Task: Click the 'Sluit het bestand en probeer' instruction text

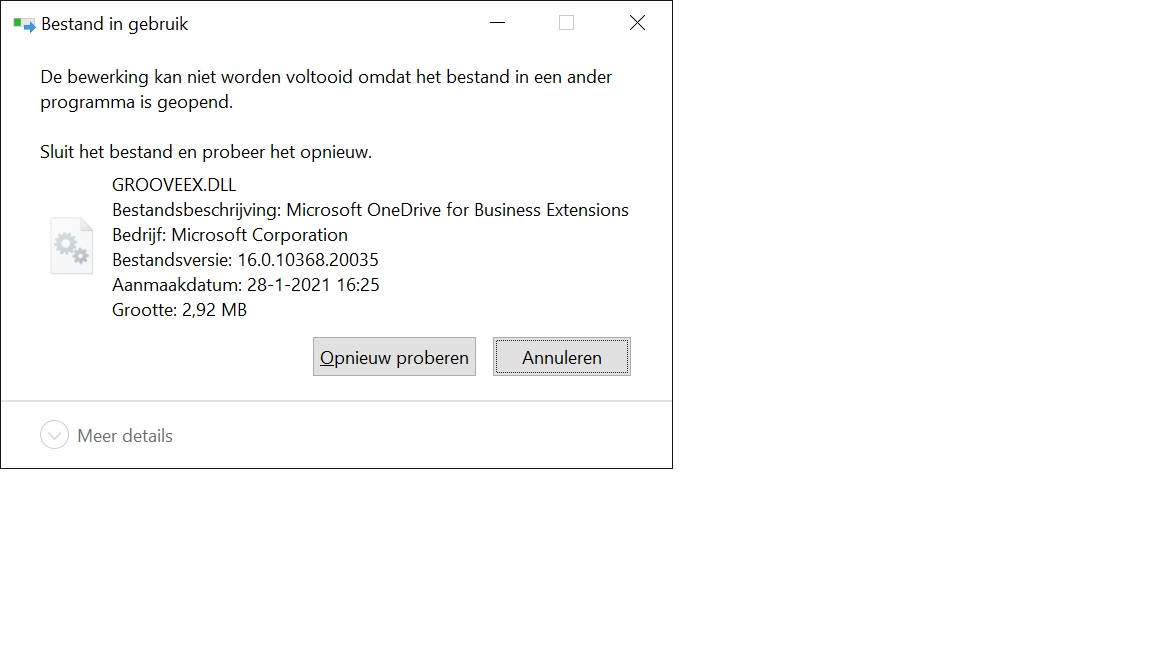Action: coord(206,152)
